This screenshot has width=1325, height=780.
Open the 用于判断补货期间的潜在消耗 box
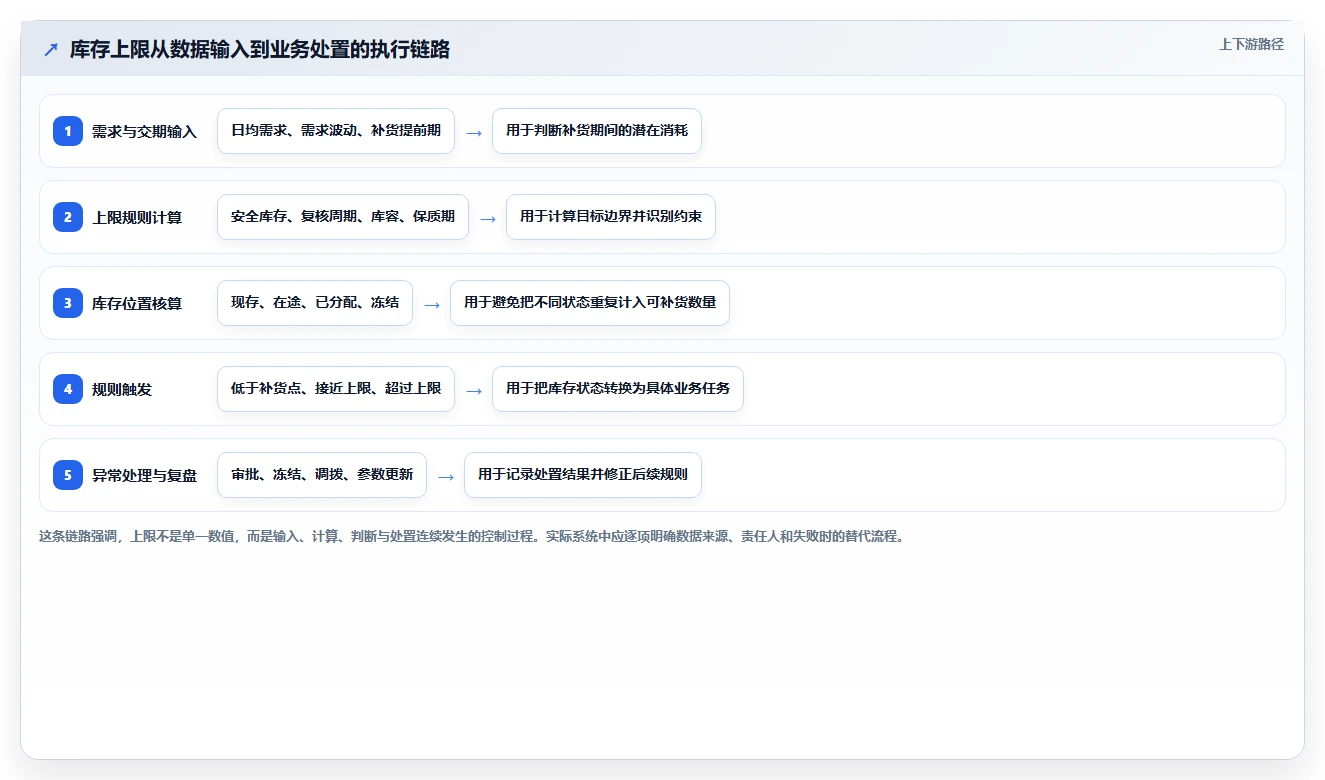pyautogui.click(x=597, y=131)
